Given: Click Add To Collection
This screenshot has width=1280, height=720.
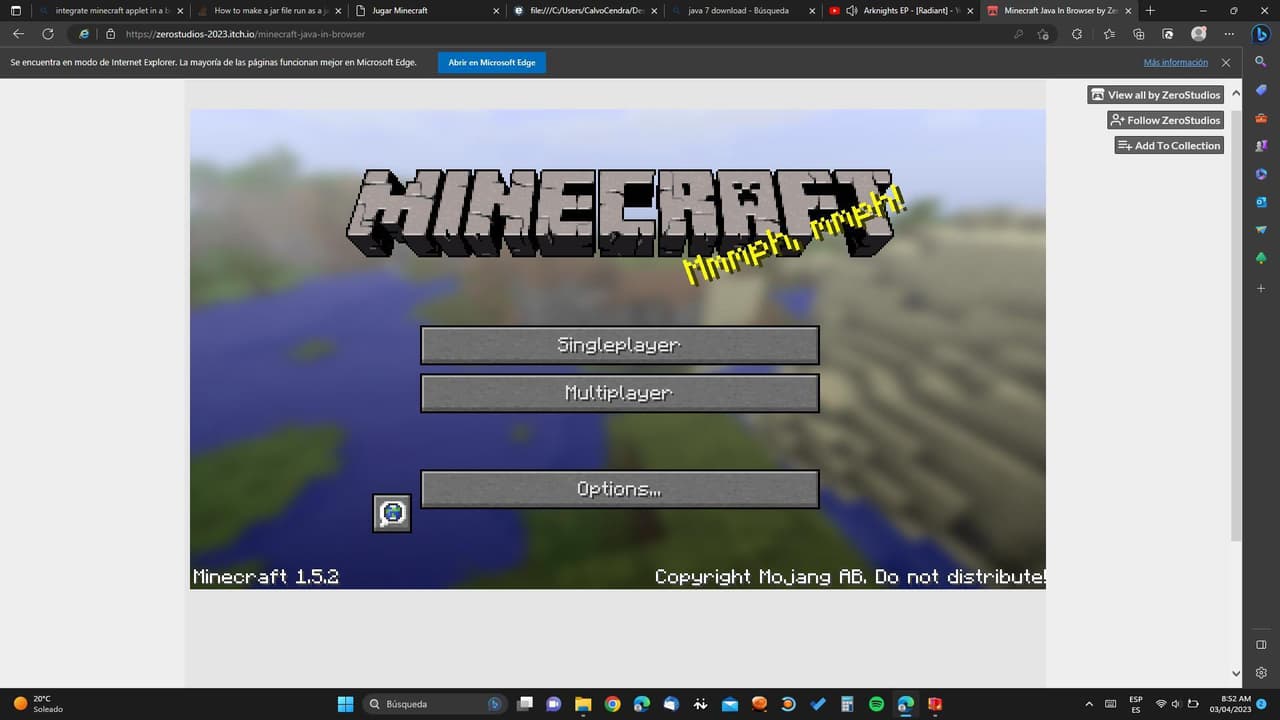Looking at the screenshot, I should click(1170, 146).
